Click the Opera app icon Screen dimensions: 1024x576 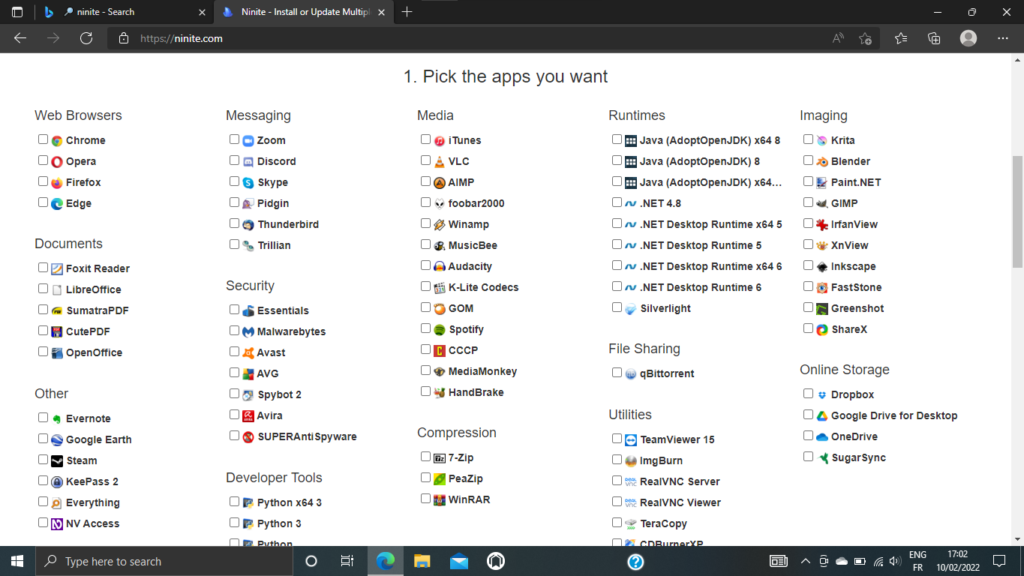57,161
